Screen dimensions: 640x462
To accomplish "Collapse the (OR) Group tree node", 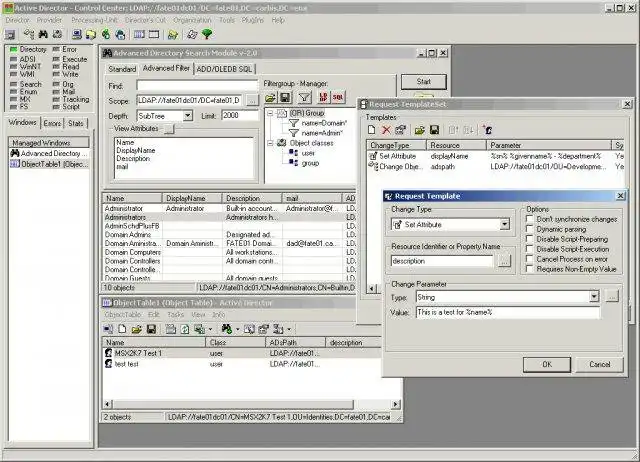I will pyautogui.click(x=270, y=113).
